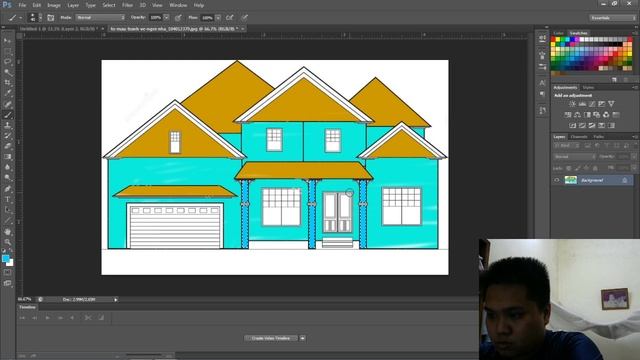Image resolution: width=640 pixels, height=360 pixels.
Task: Select the Eyedropper tool
Action: click(7, 93)
